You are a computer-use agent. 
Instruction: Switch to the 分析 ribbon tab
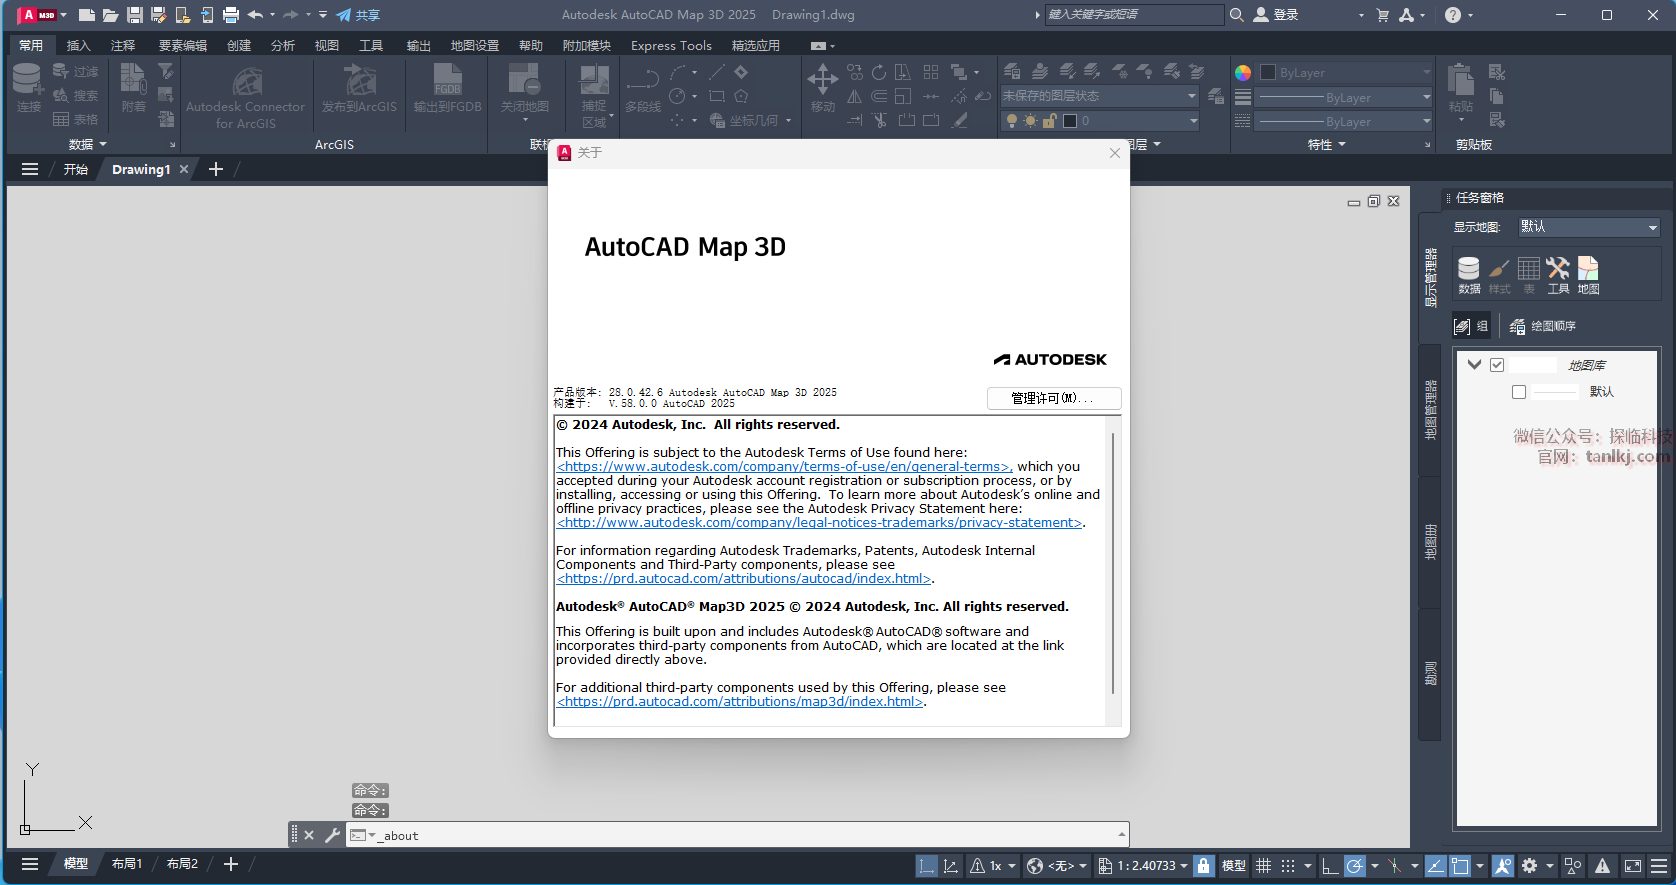click(283, 46)
